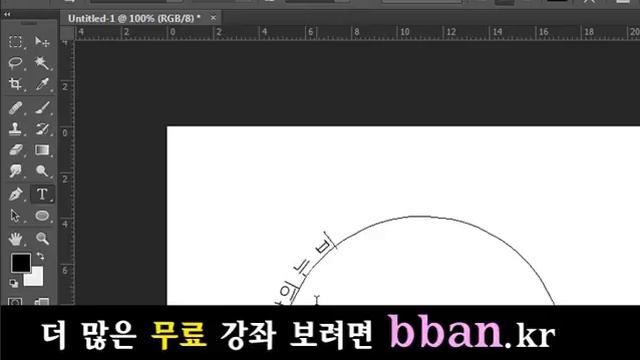Reset default foreground and background colors
640x360 pixels.
click(13, 283)
